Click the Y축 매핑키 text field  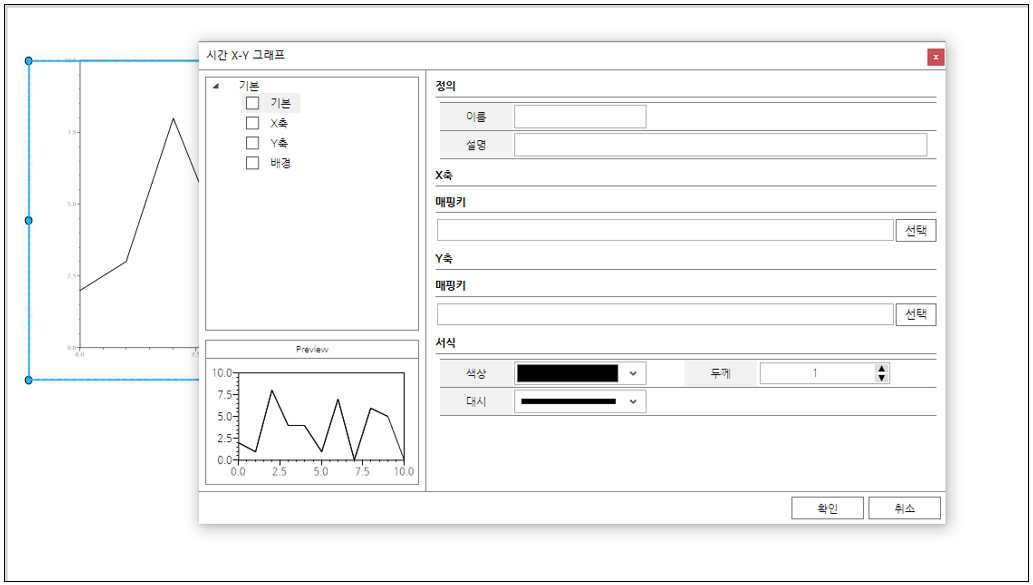pyautogui.click(x=665, y=314)
